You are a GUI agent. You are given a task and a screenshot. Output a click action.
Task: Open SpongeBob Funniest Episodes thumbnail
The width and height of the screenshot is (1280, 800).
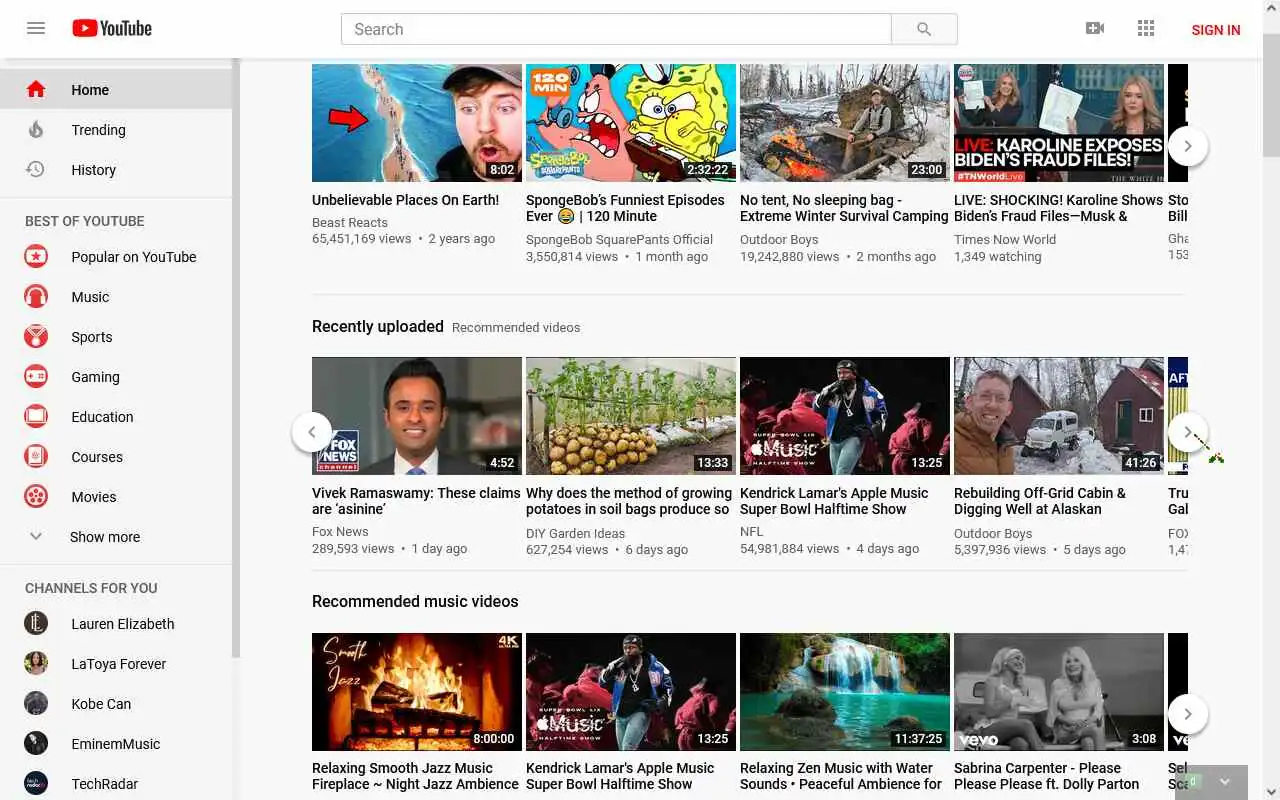pos(631,123)
